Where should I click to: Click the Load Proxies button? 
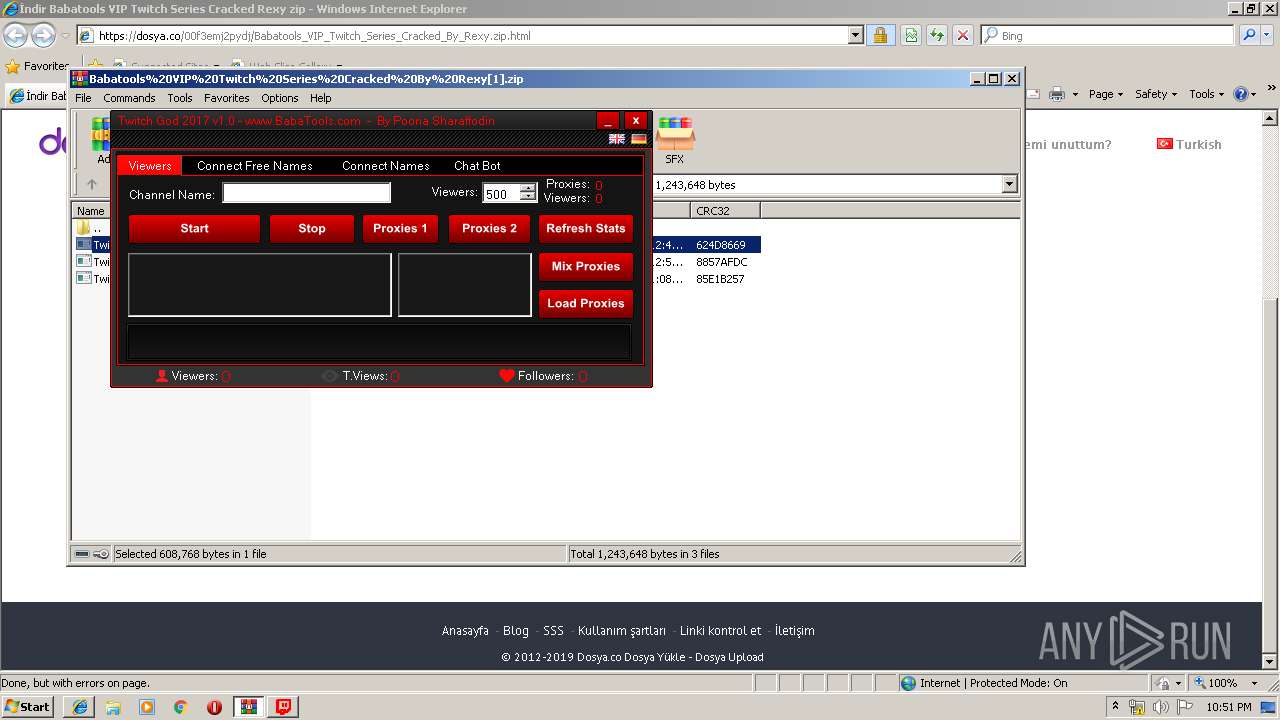click(586, 303)
